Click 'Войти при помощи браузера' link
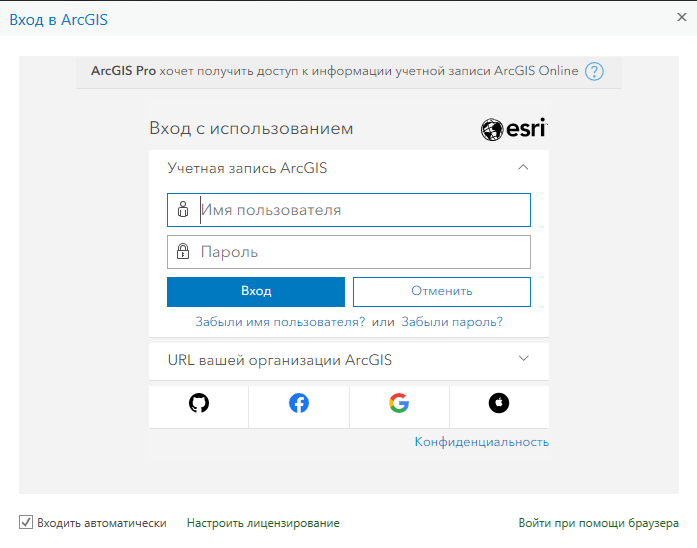 pyautogui.click(x=598, y=523)
